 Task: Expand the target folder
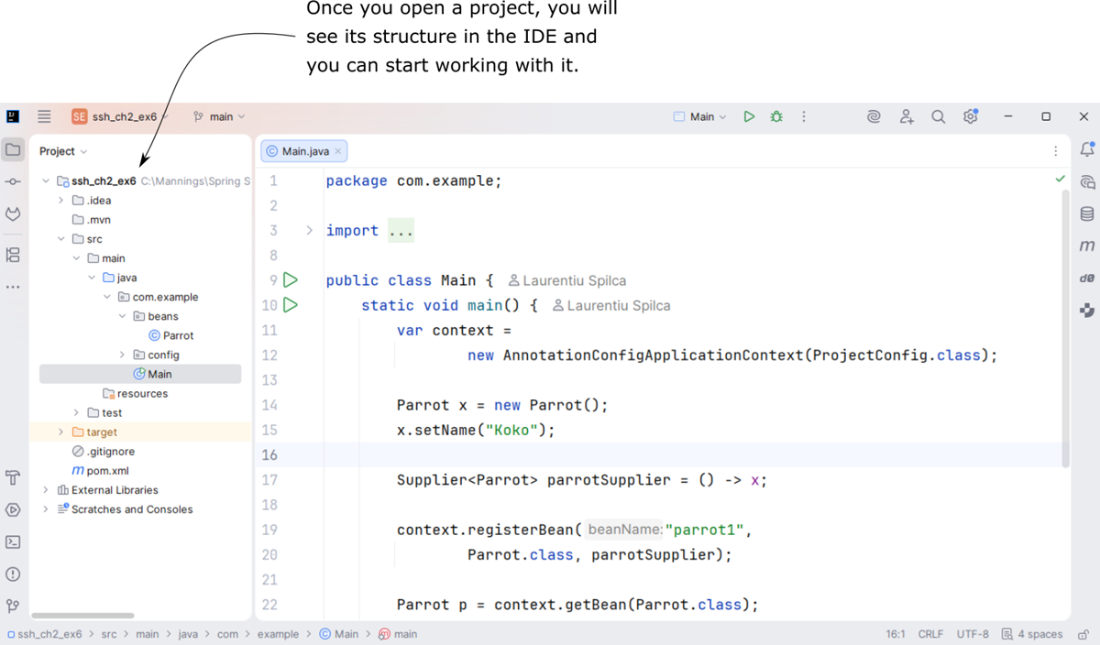pos(61,432)
